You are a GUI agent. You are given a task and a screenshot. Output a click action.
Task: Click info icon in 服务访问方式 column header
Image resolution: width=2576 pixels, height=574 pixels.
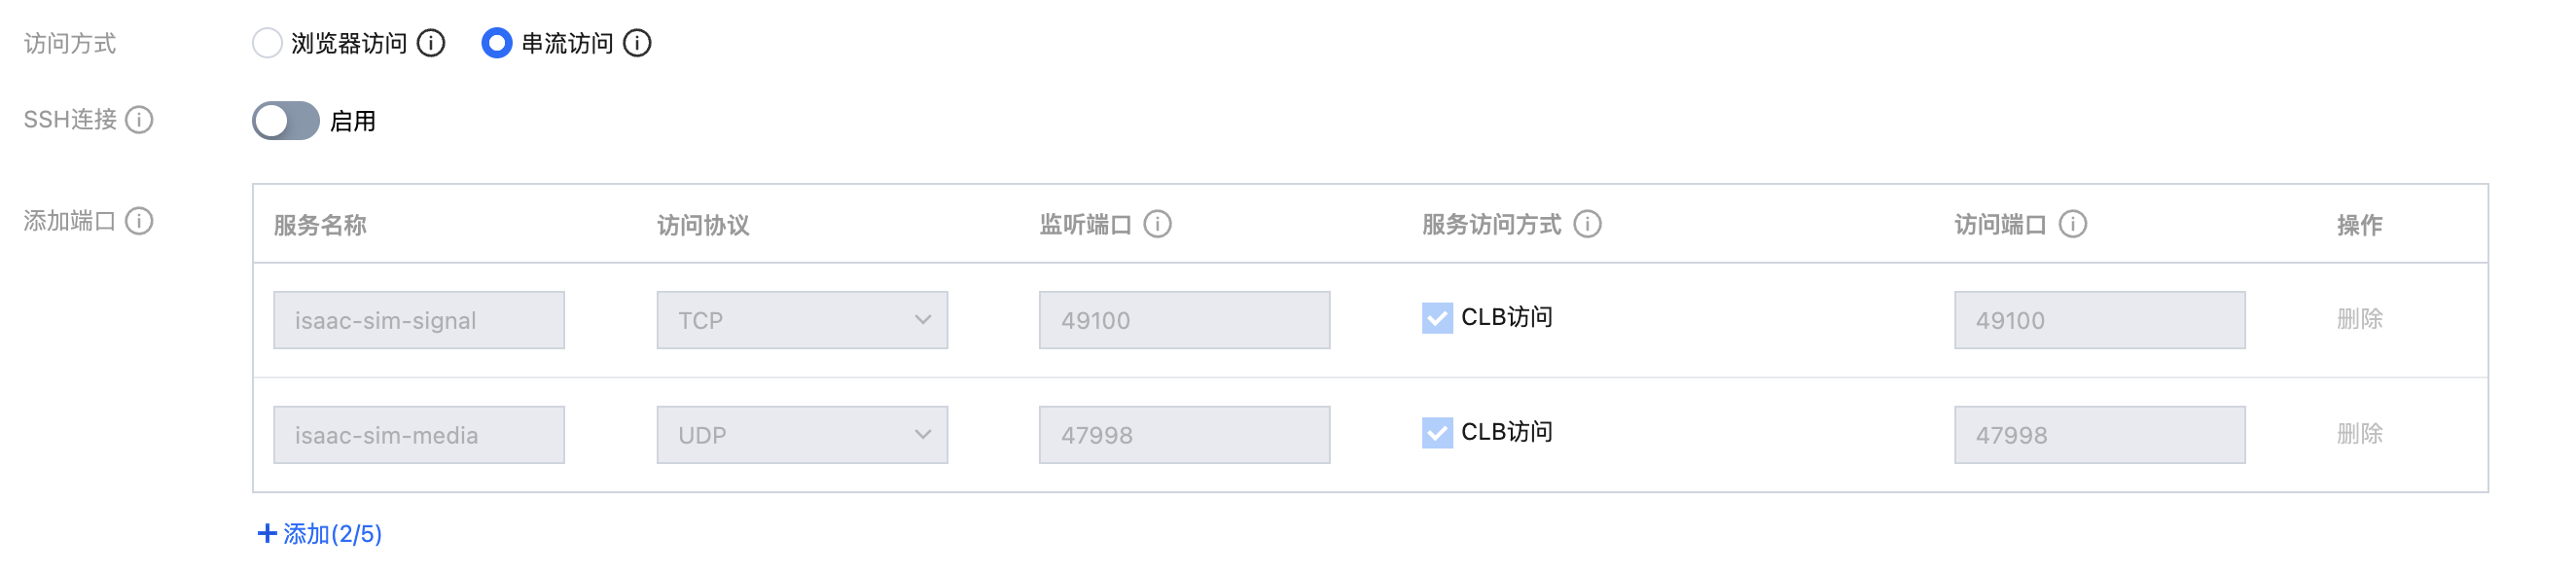[1587, 224]
